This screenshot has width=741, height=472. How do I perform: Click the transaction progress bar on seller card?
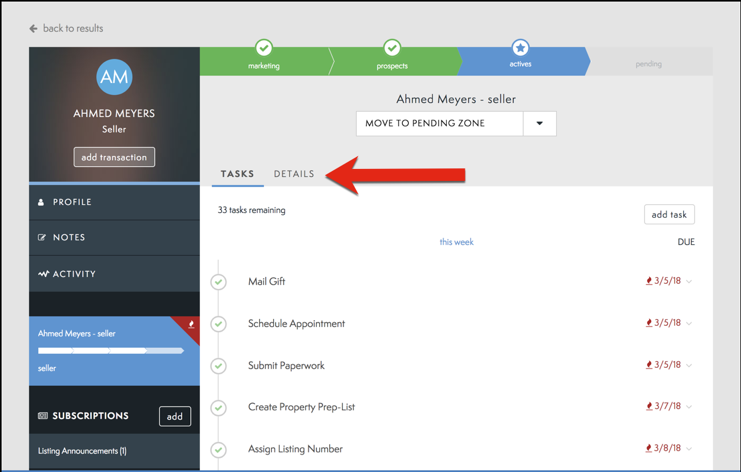point(110,351)
